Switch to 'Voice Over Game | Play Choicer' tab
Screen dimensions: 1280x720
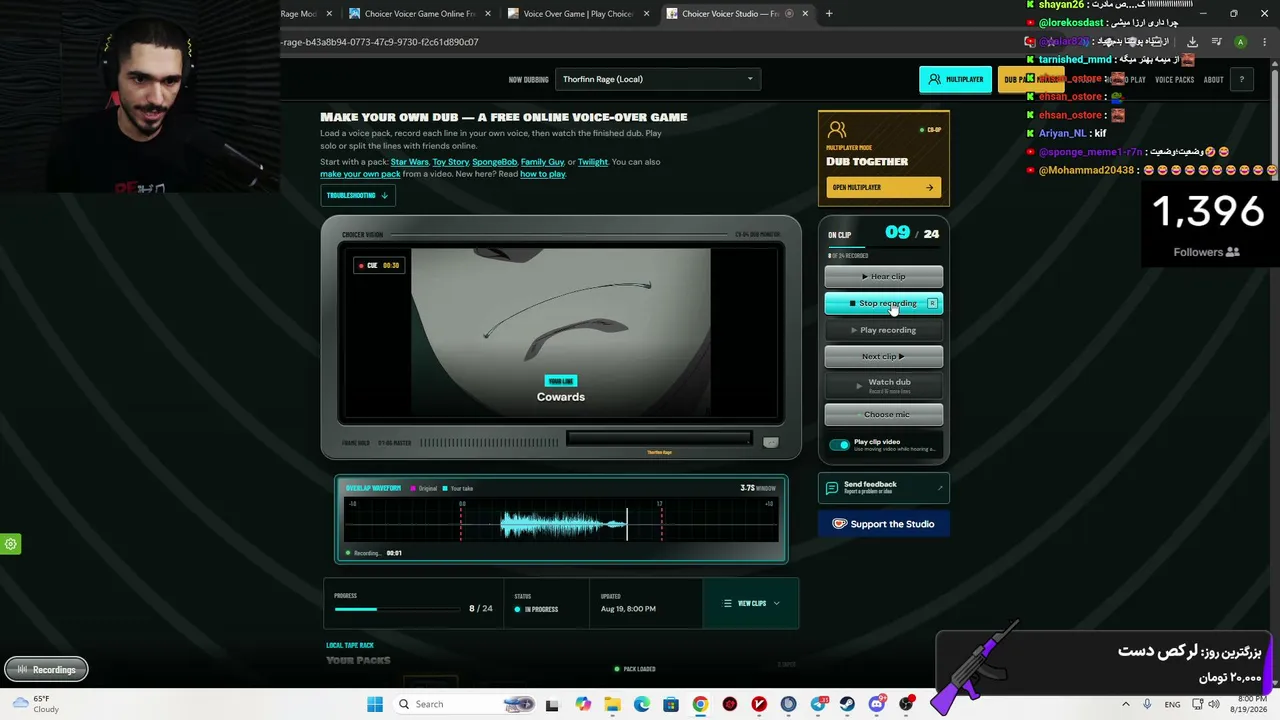click(578, 14)
